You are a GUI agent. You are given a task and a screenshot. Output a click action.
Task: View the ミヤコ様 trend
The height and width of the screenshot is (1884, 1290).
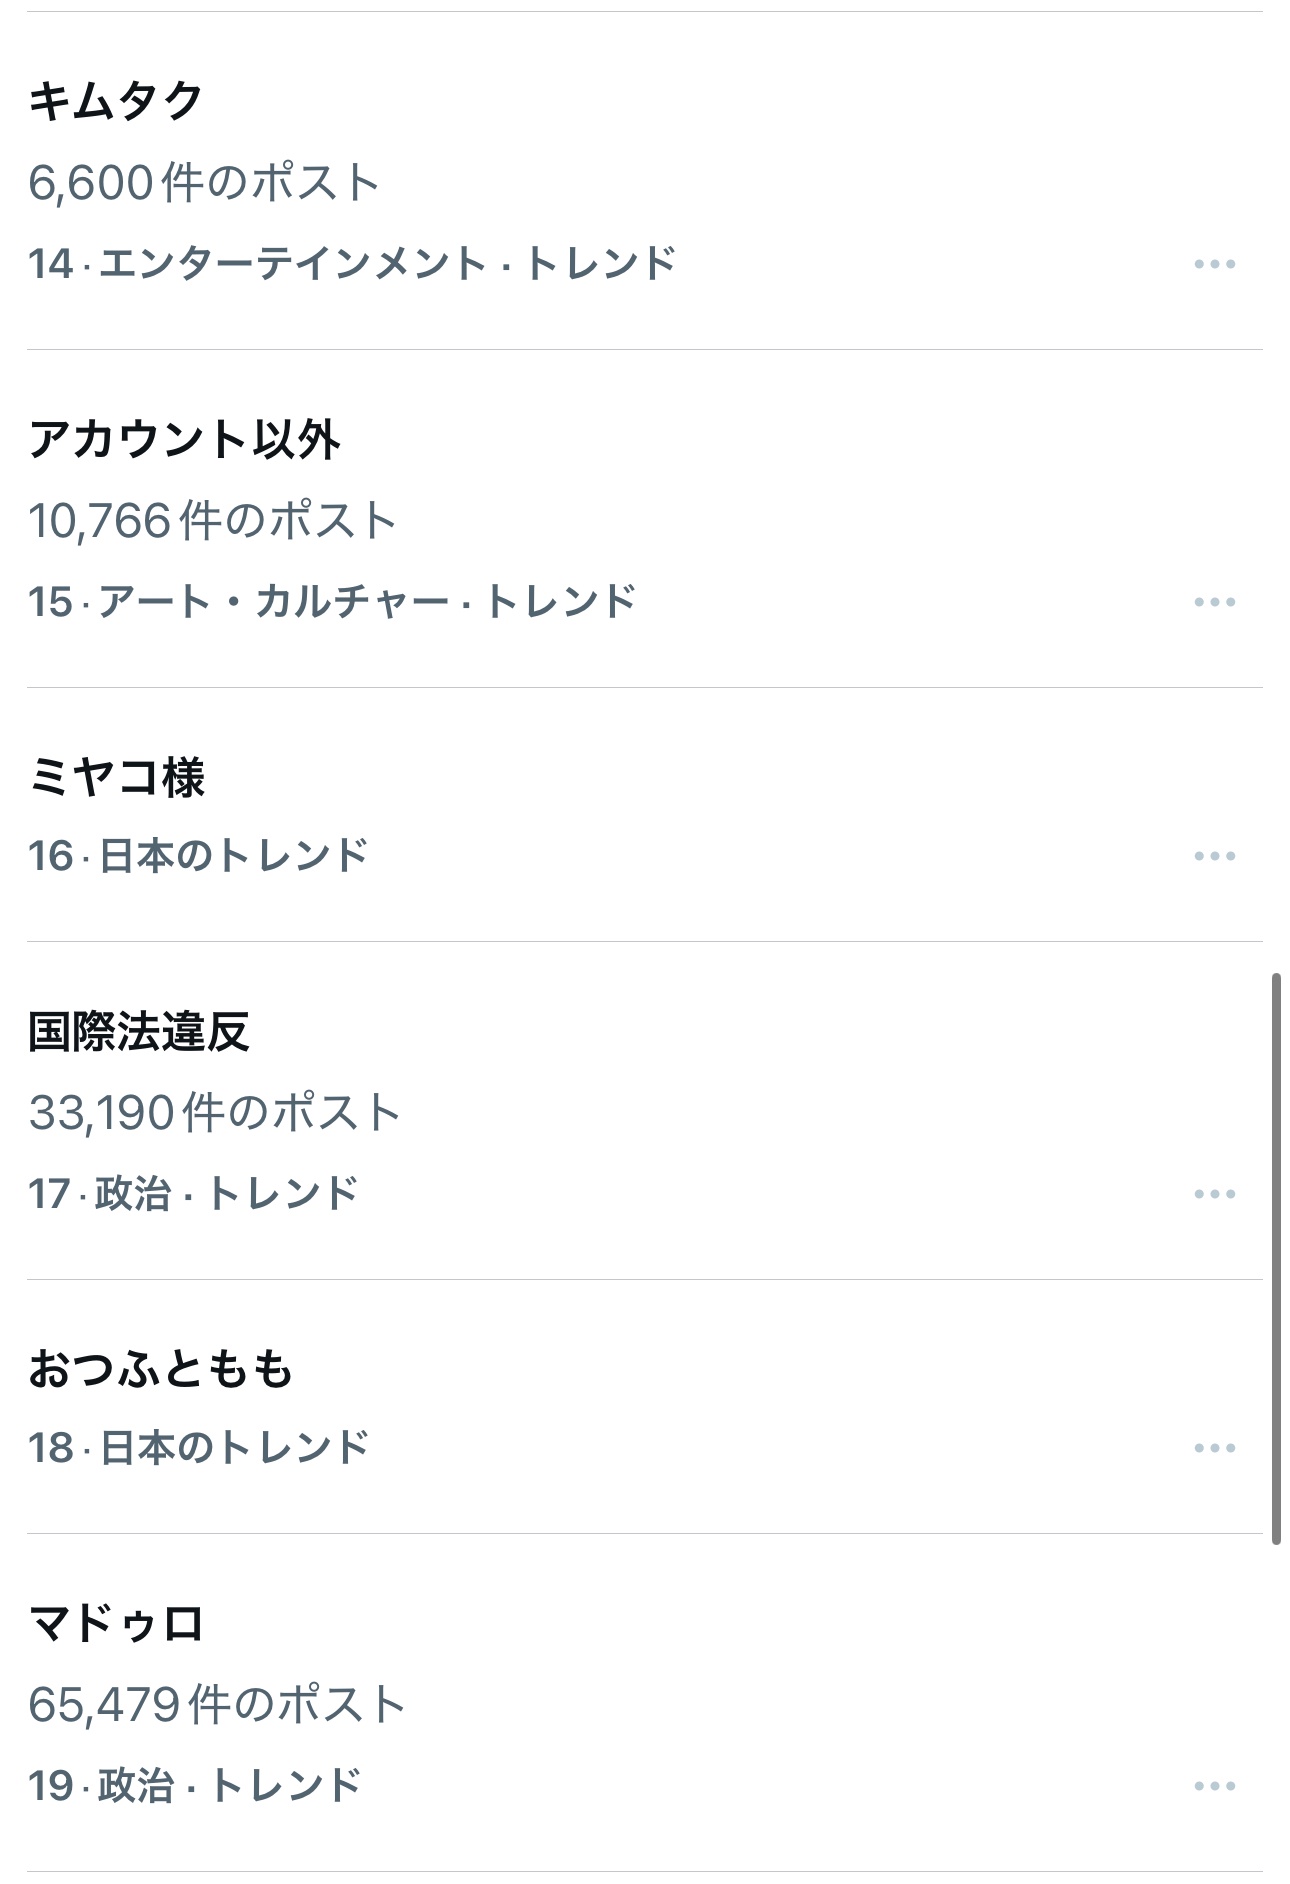click(x=116, y=777)
